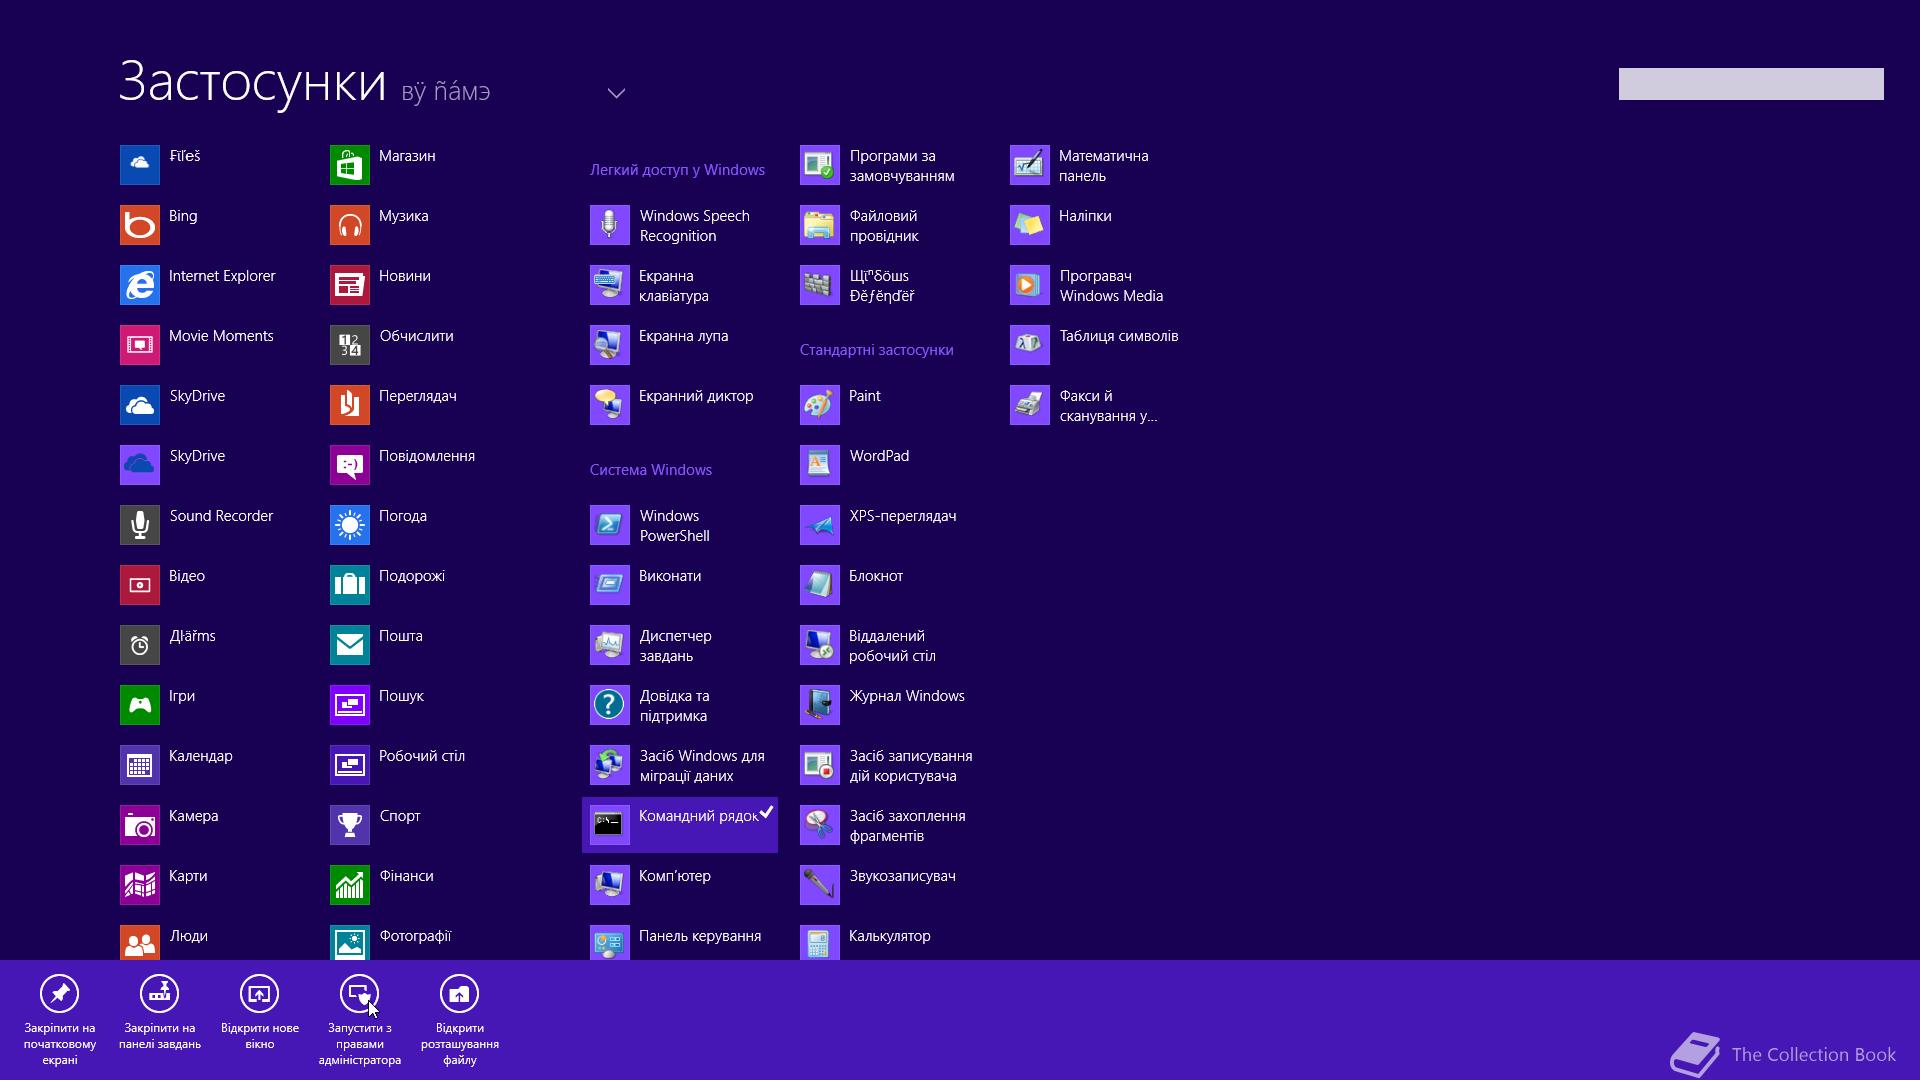Open the Фінанси chart icon

(x=350, y=885)
